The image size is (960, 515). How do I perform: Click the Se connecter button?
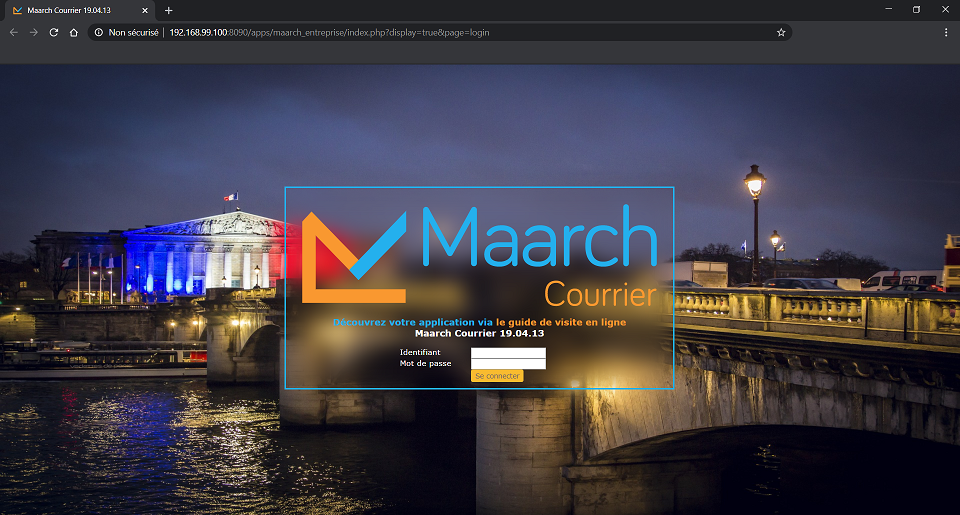[x=497, y=376]
